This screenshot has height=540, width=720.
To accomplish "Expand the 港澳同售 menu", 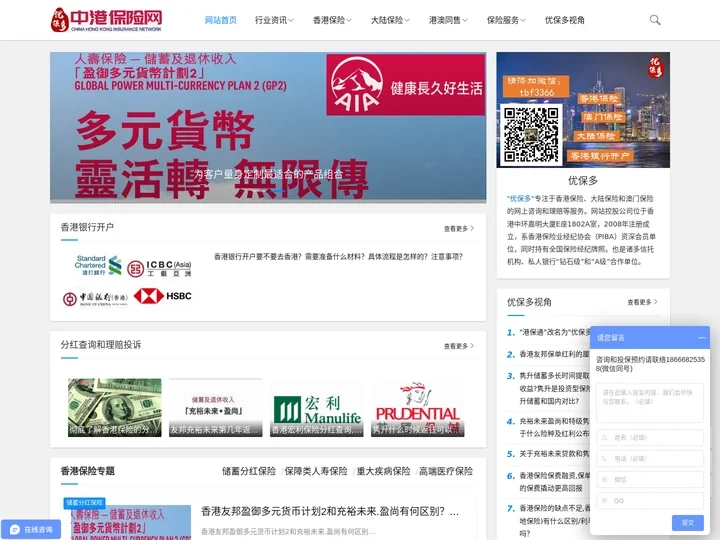I will pos(448,20).
